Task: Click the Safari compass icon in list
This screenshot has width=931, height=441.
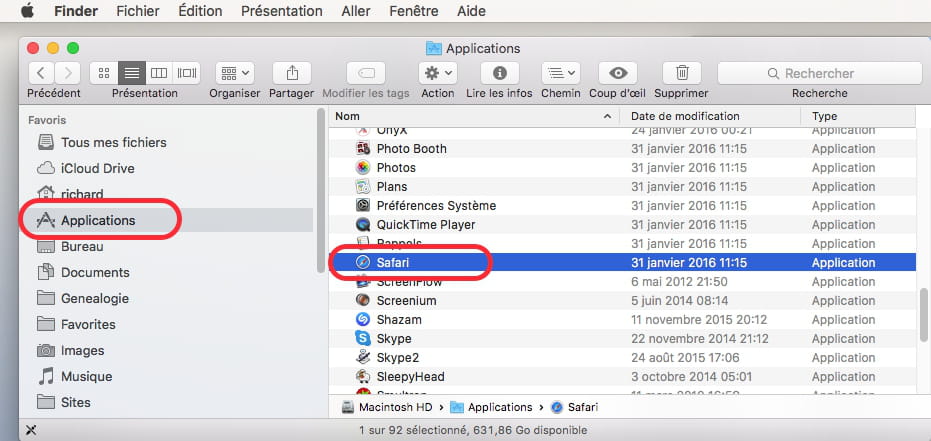Action: click(x=363, y=262)
